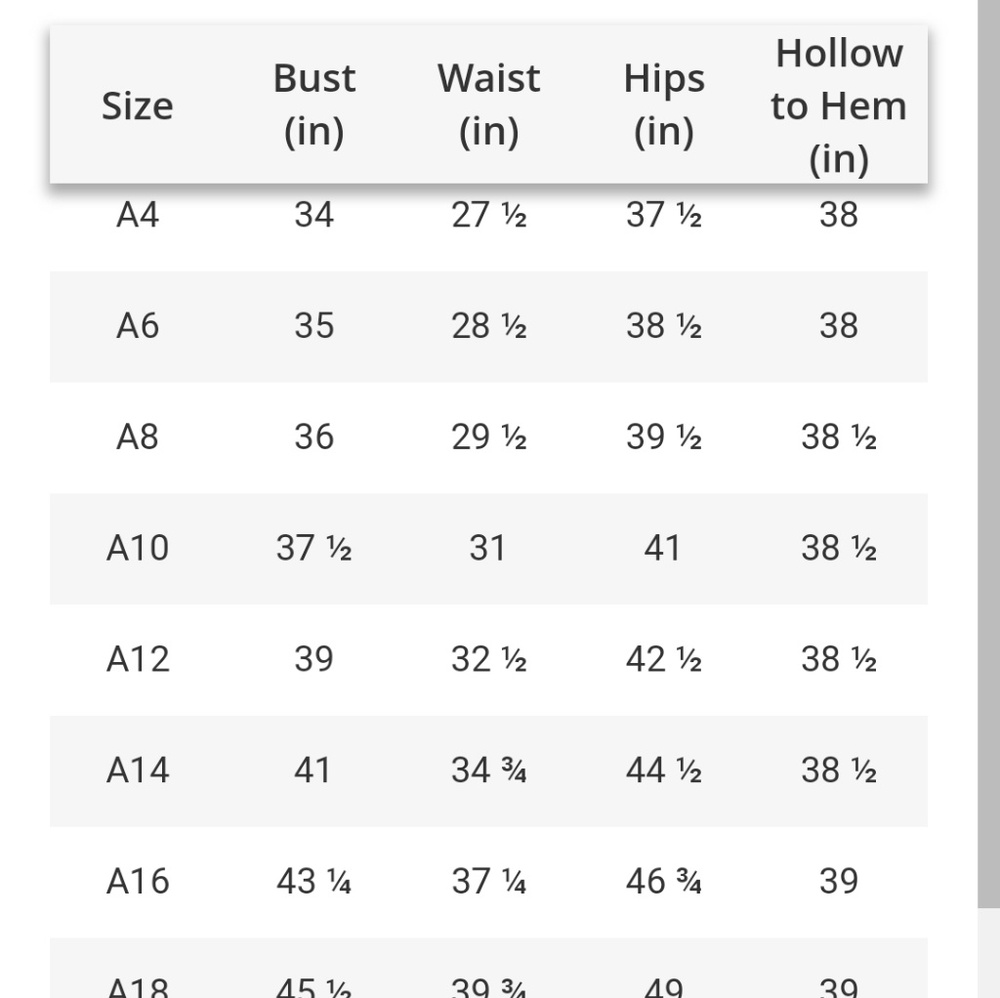Click the A10 bust value 37 ½
Viewport: 1000px width, 998px height.
[314, 548]
